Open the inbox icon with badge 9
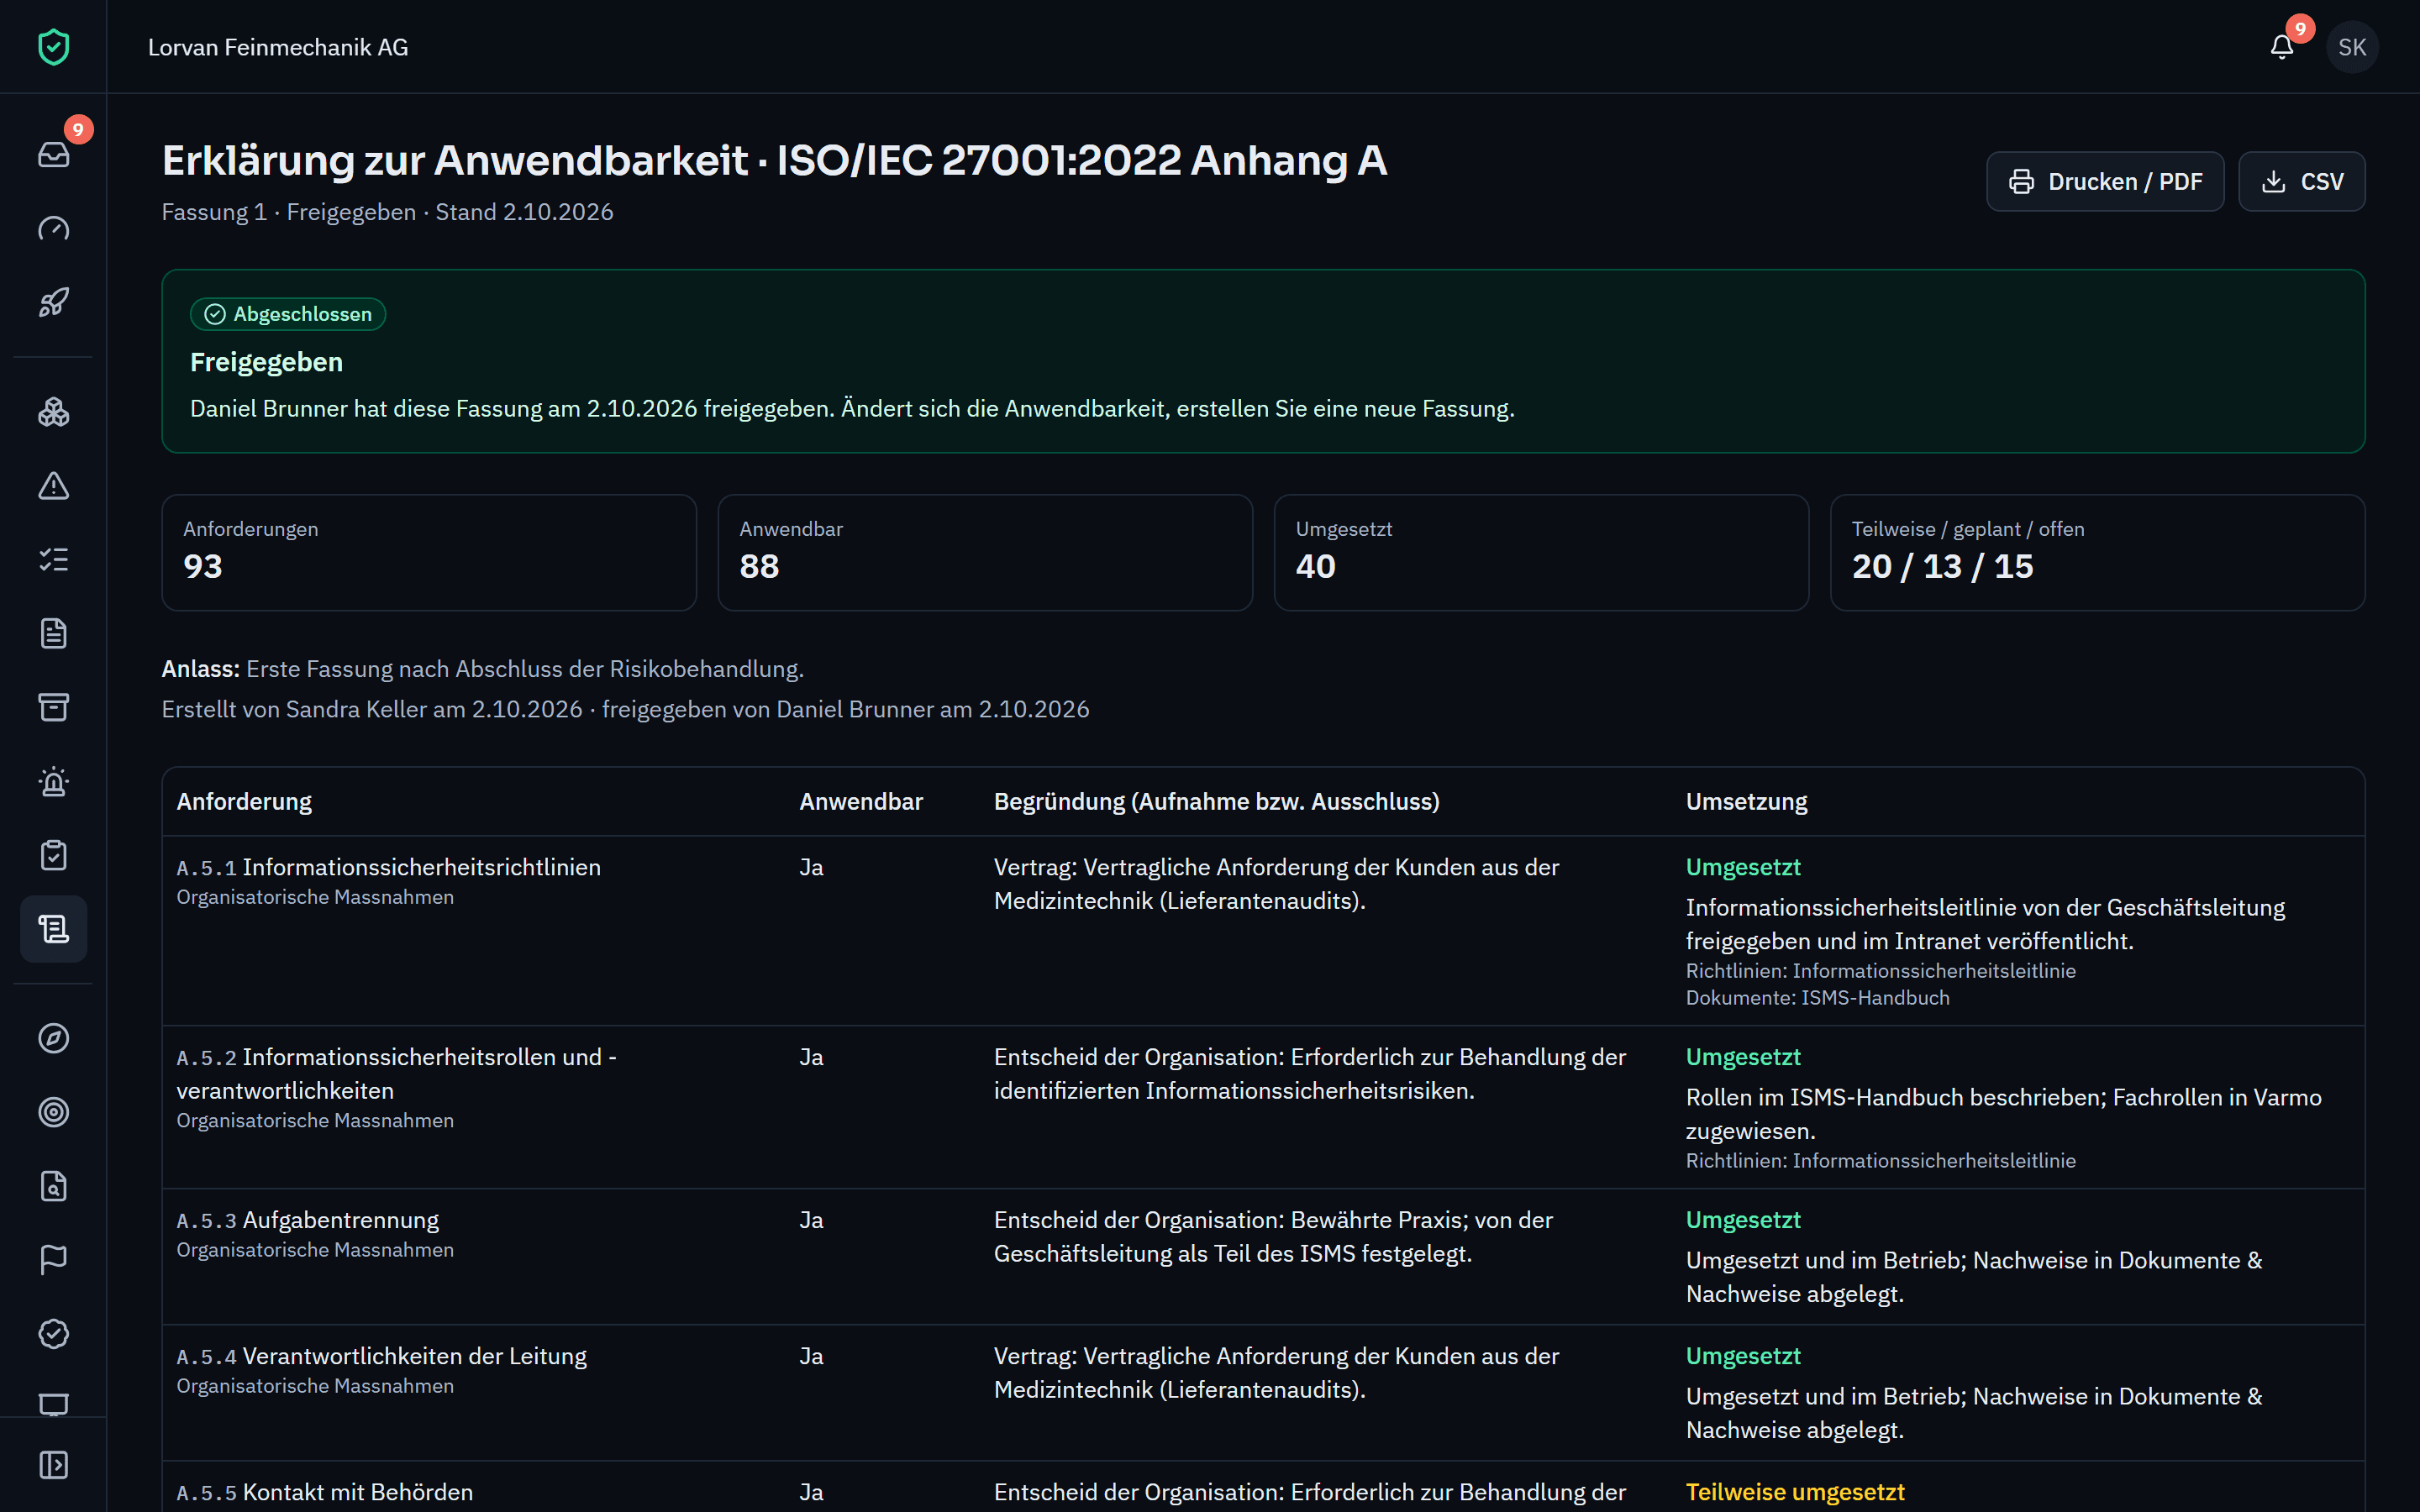This screenshot has width=2420, height=1512. pos(53,154)
